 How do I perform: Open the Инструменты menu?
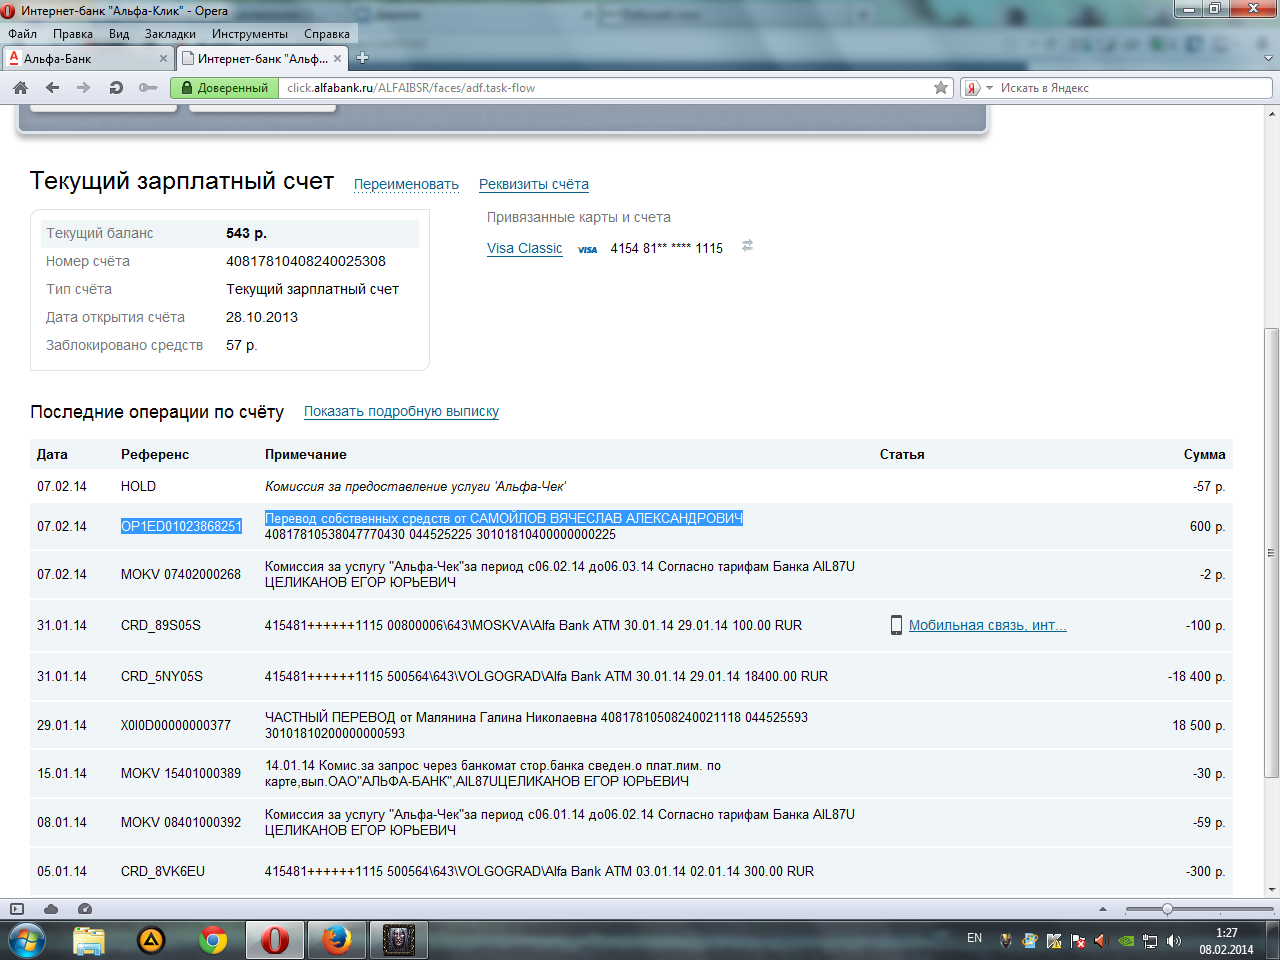click(250, 34)
